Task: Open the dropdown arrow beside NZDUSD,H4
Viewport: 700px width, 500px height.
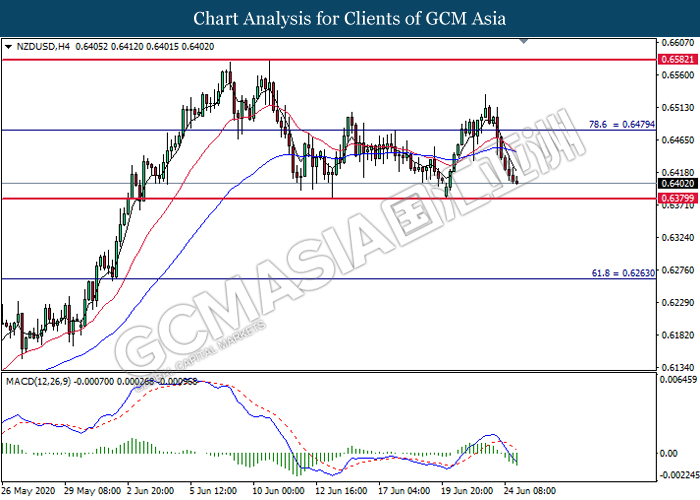Action: (x=8, y=46)
